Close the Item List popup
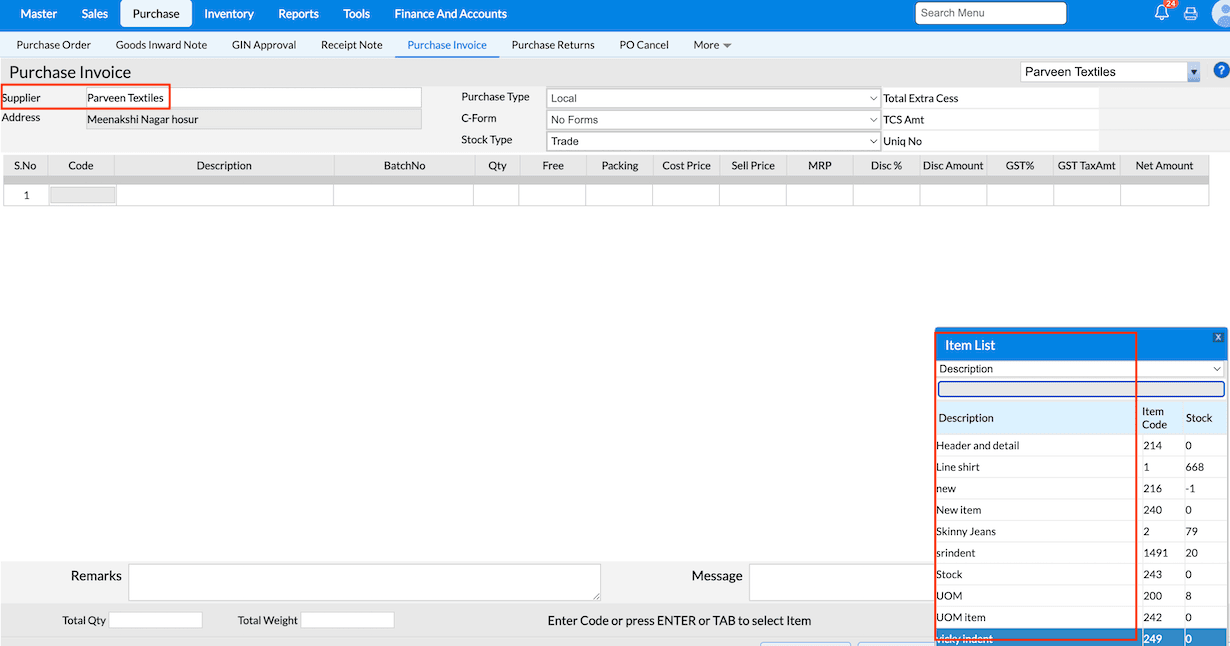This screenshot has width=1230, height=646. 1218,338
